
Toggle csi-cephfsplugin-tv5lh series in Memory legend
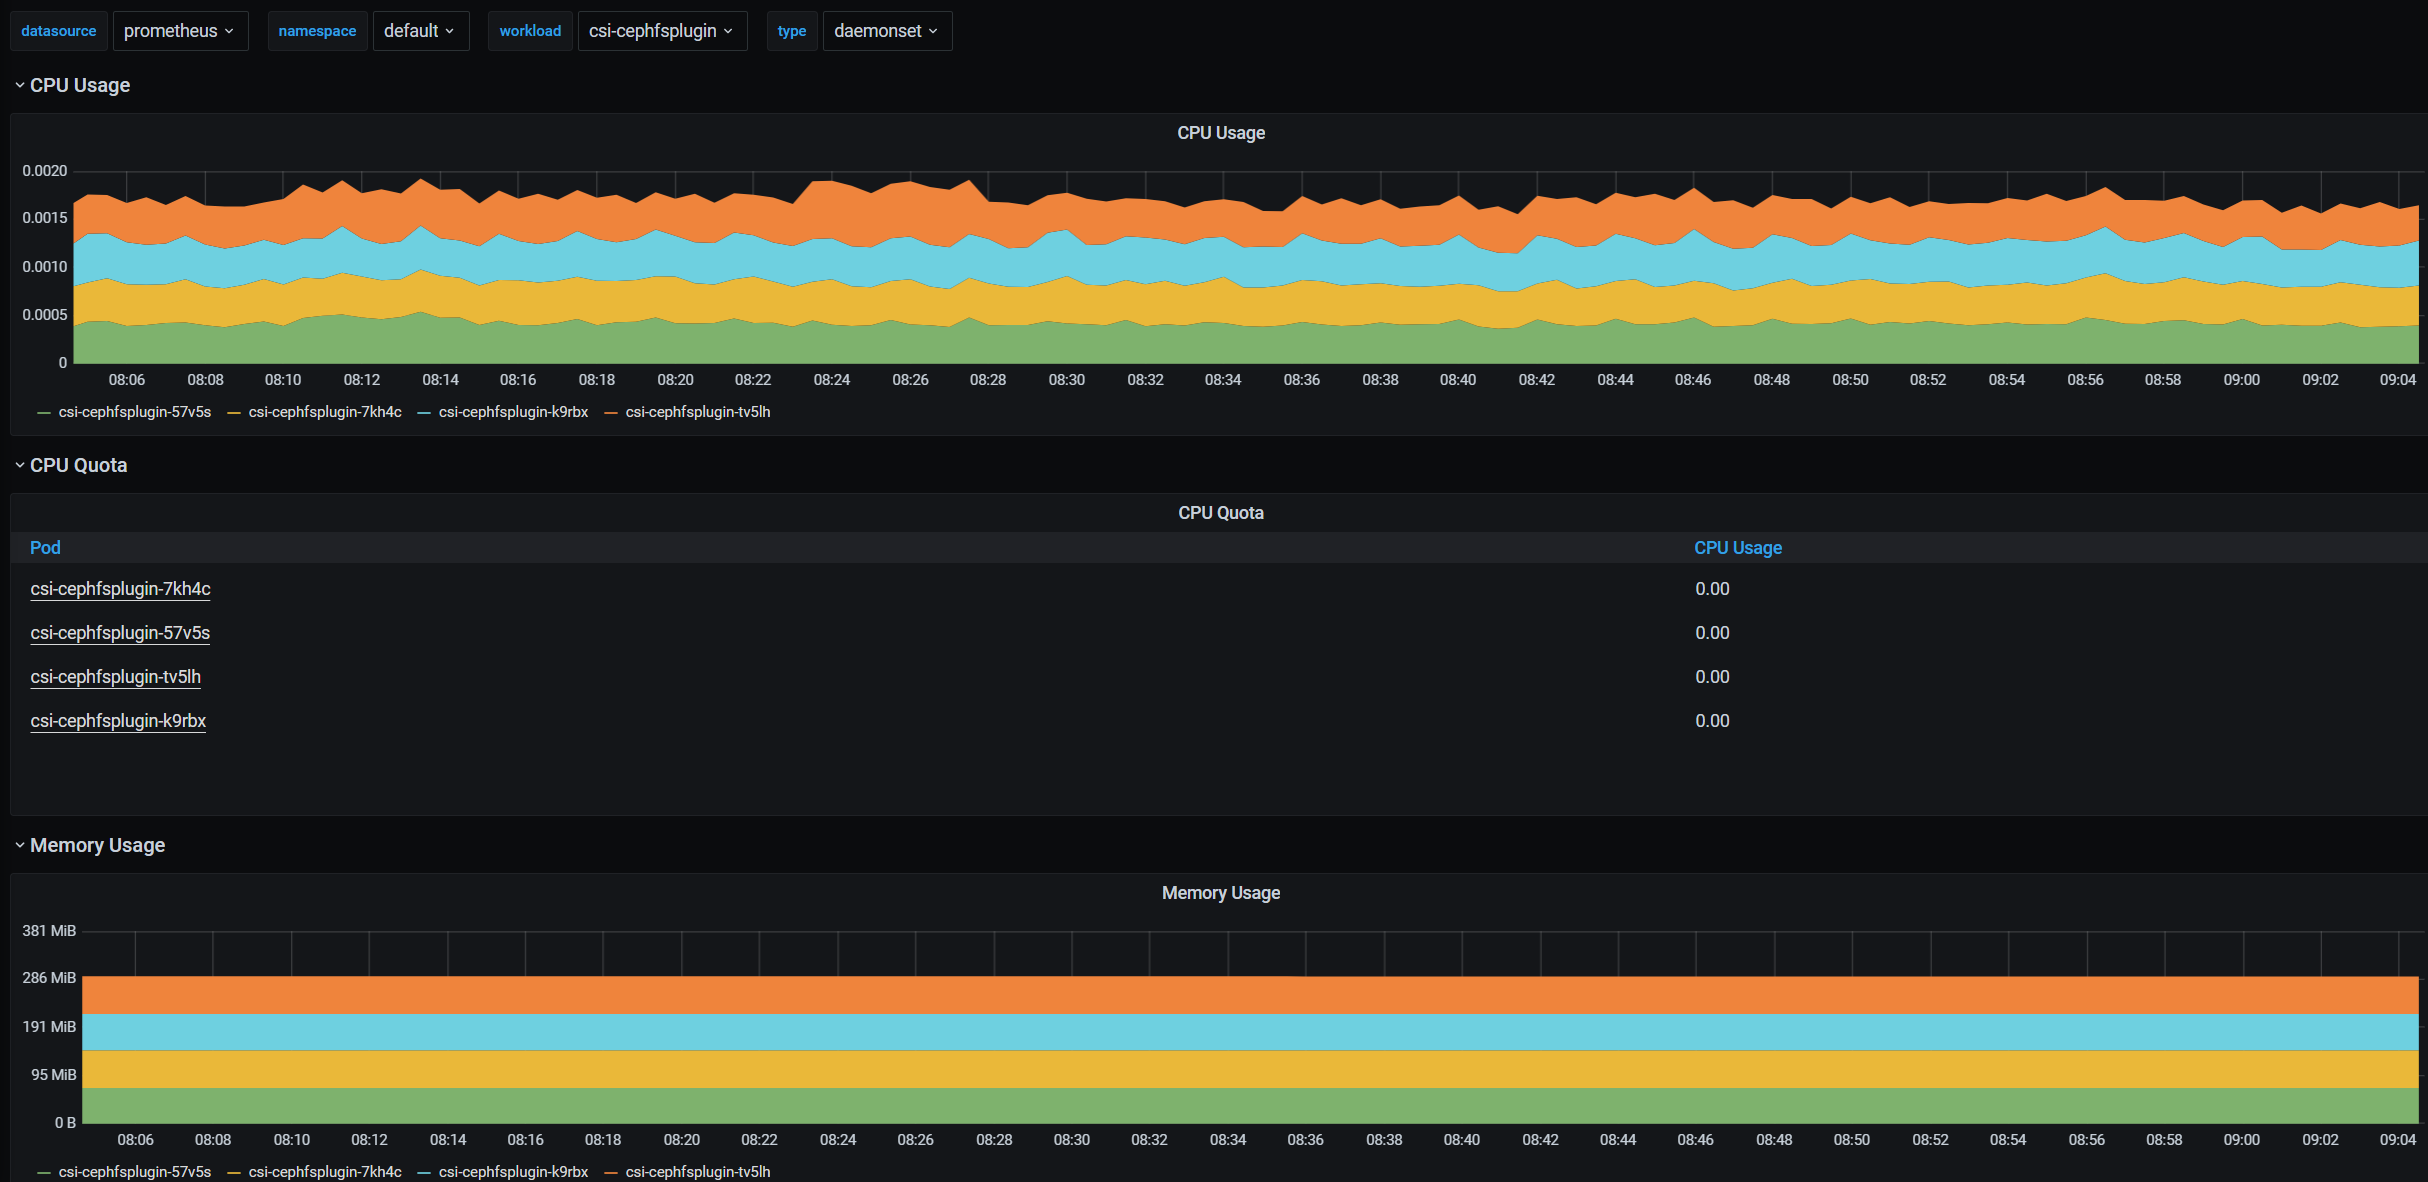[697, 1172]
